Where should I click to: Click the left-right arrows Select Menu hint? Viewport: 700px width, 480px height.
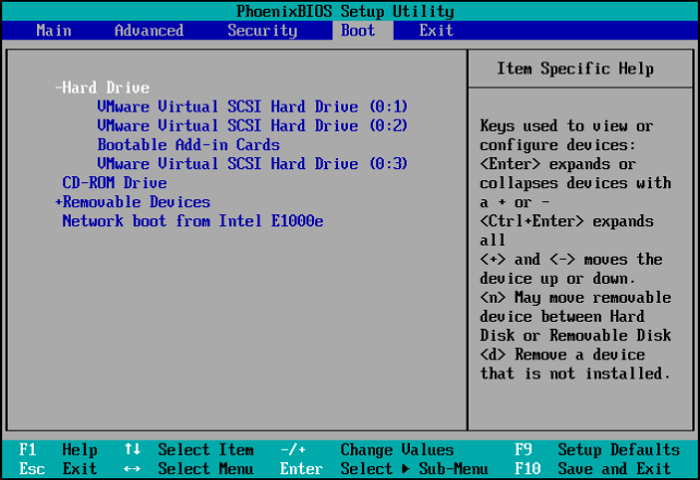coord(188,469)
